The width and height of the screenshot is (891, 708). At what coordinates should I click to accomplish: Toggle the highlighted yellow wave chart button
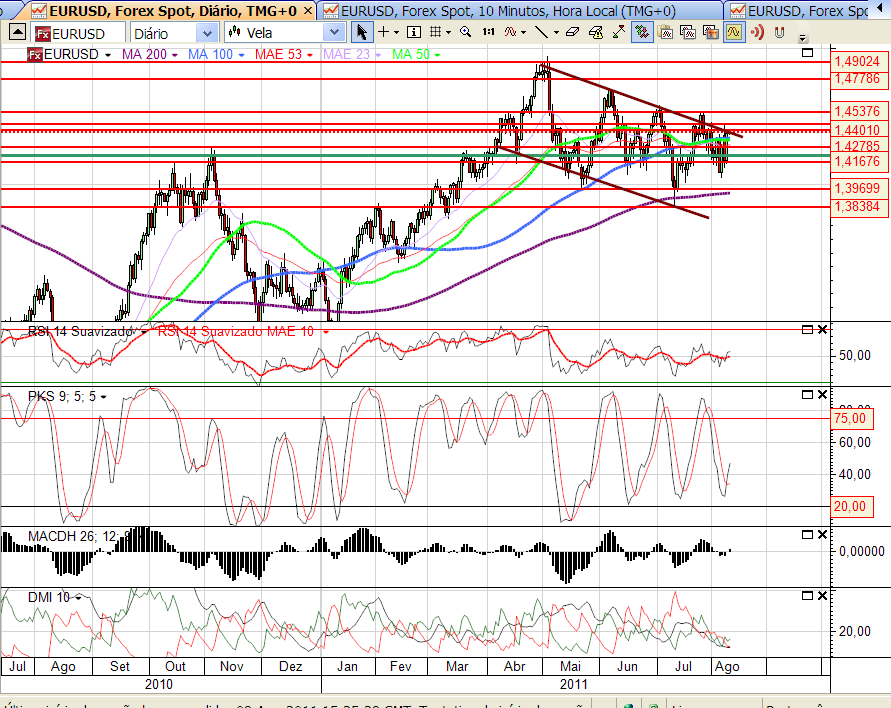(733, 32)
